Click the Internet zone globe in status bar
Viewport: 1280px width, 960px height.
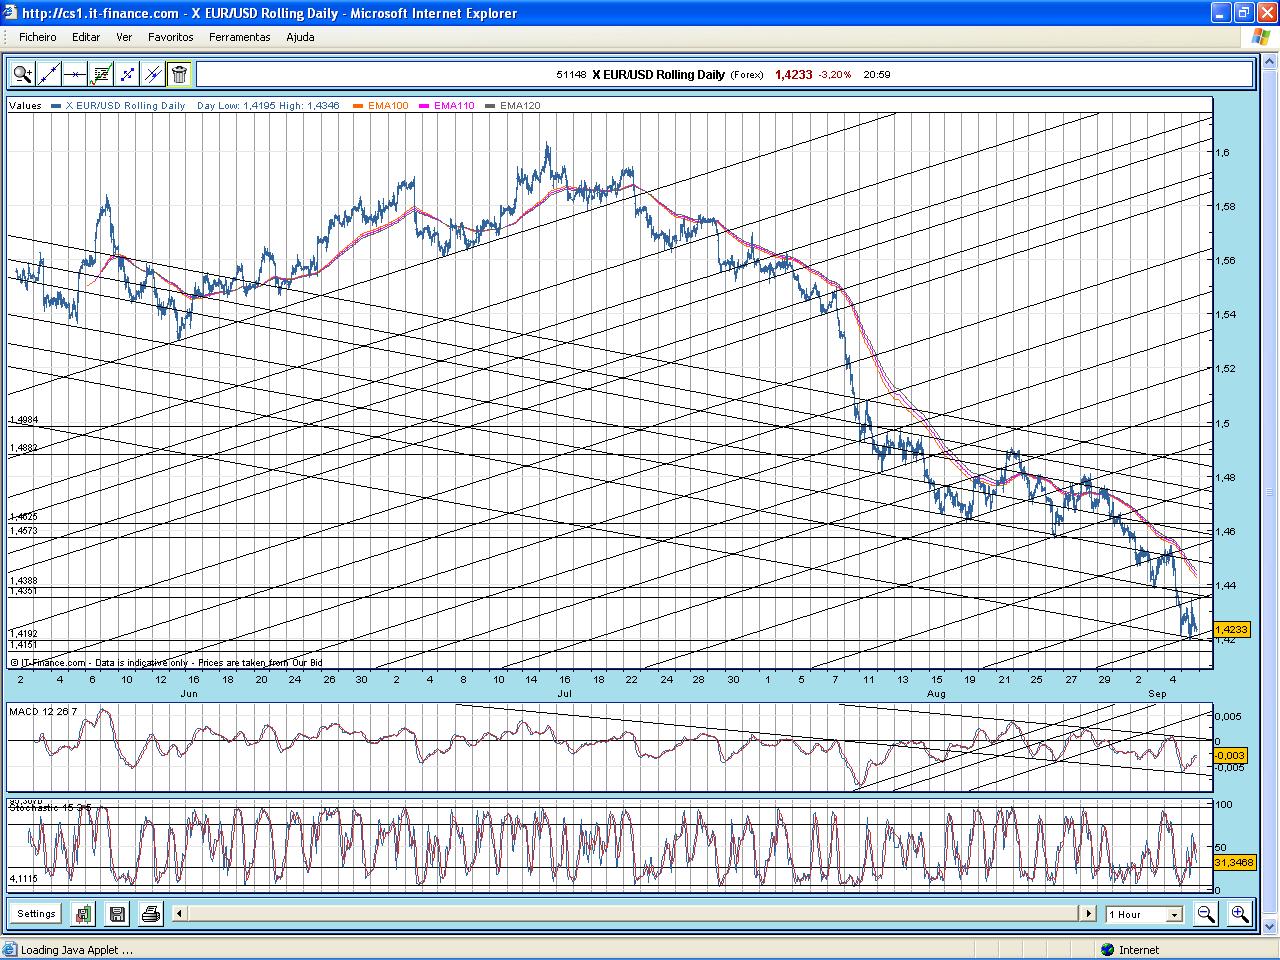point(1107,950)
